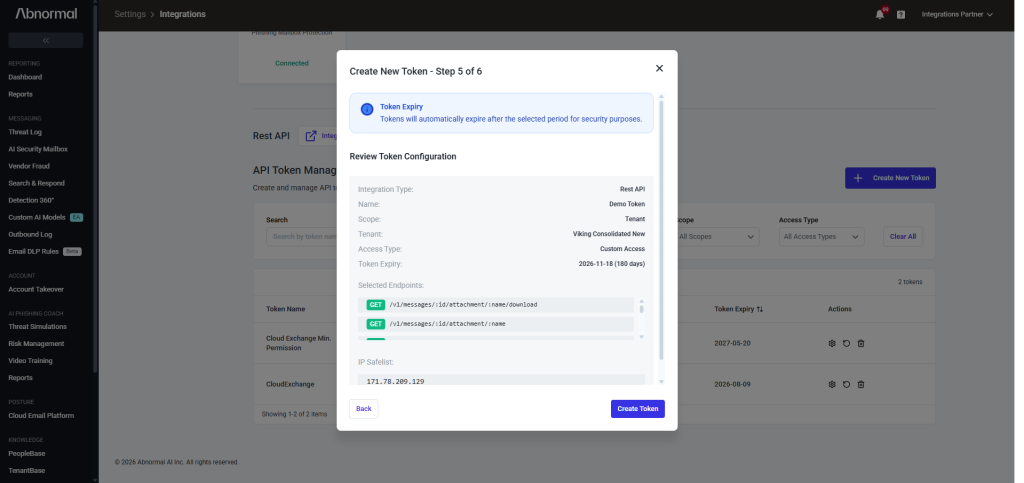Click Settings in the breadcrumb
Image resolution: width=1024 pixels, height=483 pixels.
(x=130, y=14)
